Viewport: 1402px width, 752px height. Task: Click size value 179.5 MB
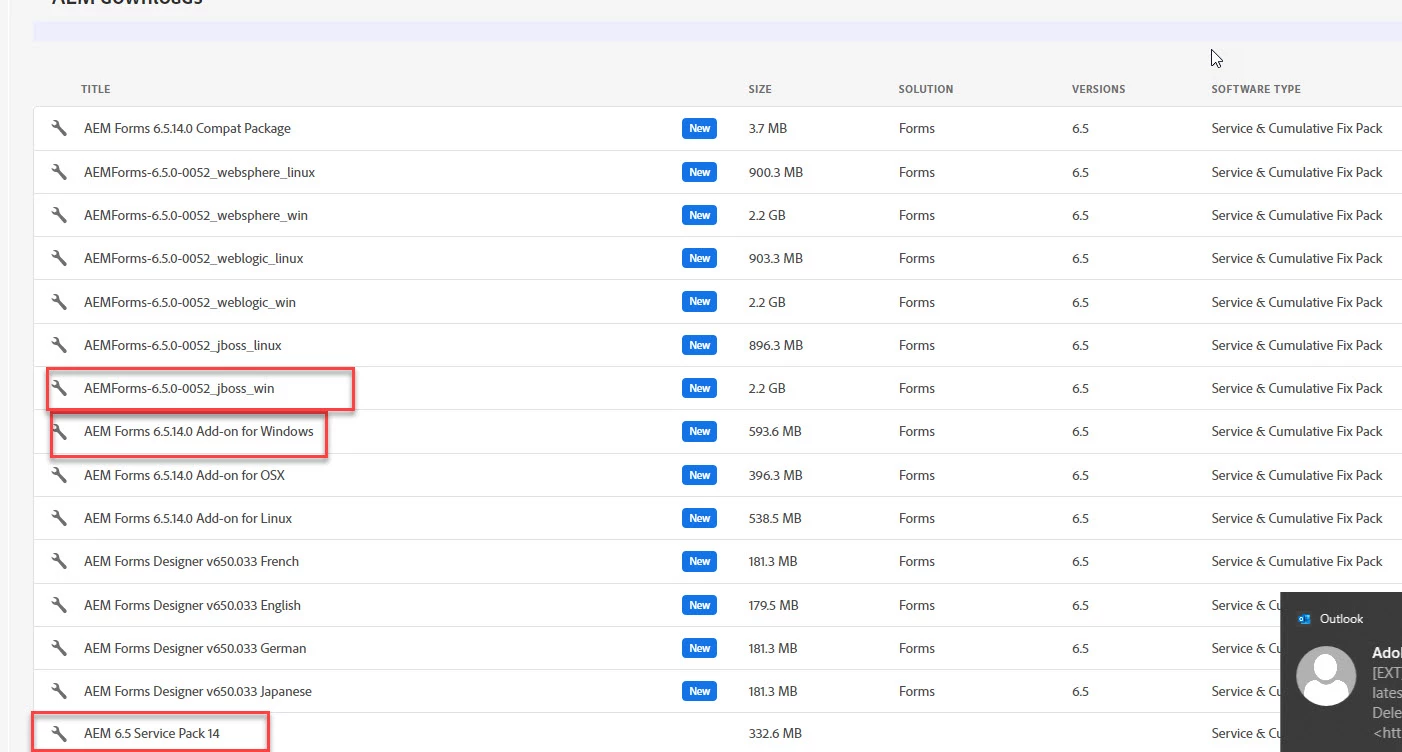tap(773, 605)
